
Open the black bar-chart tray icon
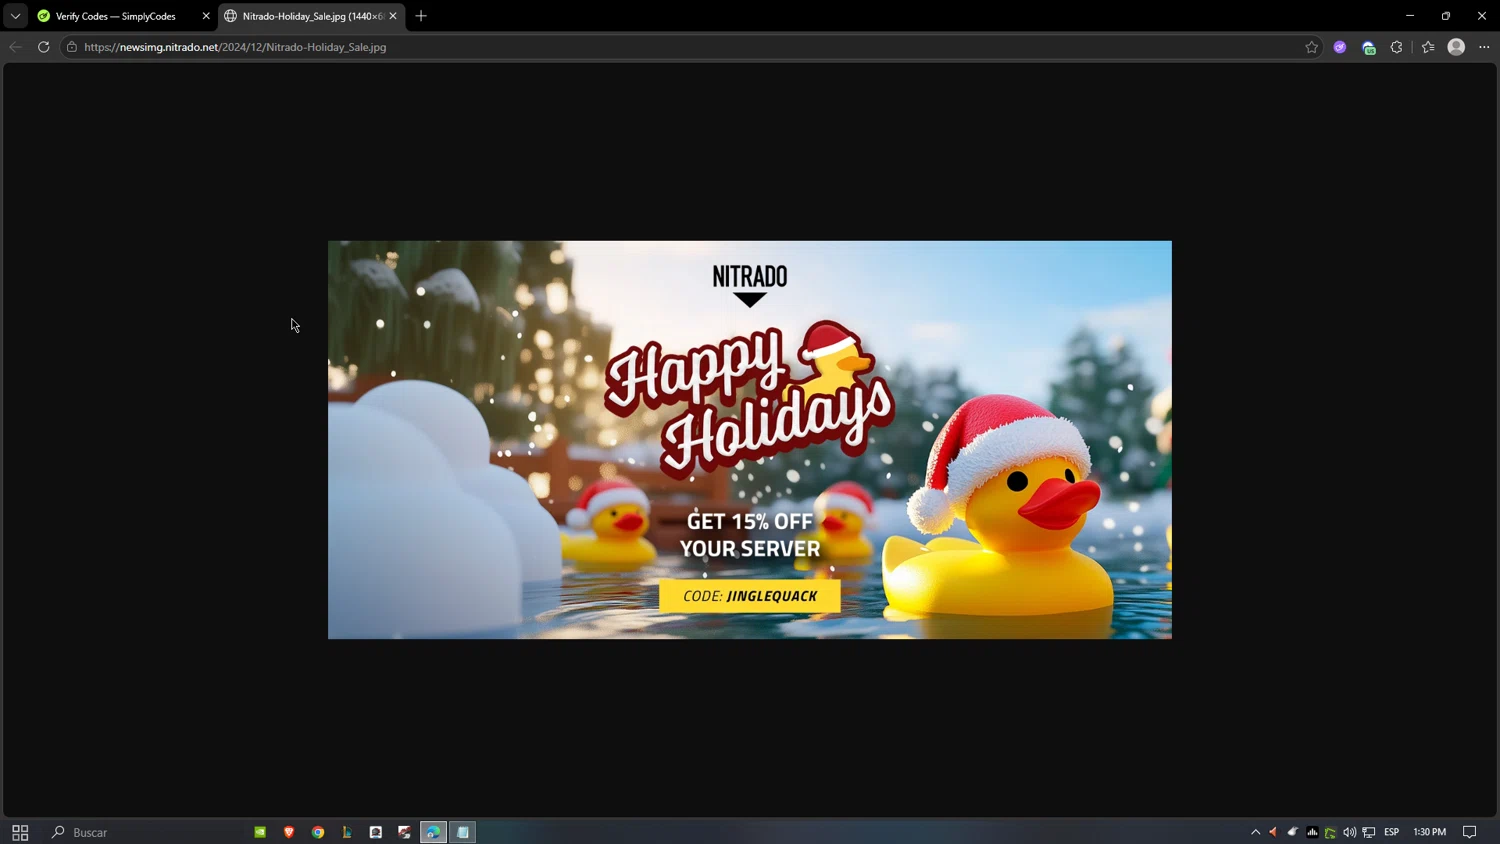(1312, 832)
